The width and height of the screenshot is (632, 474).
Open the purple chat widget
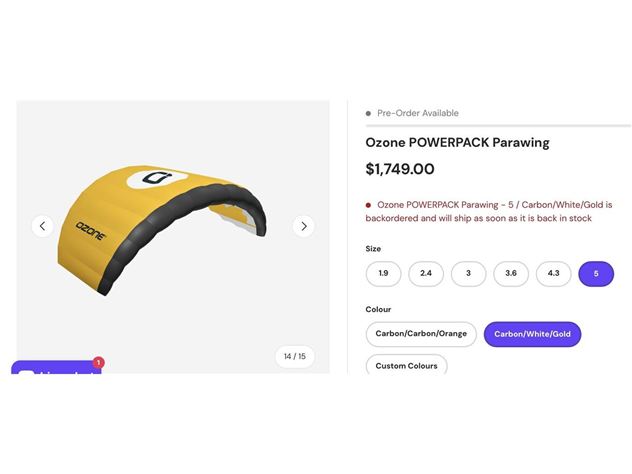tap(56, 367)
